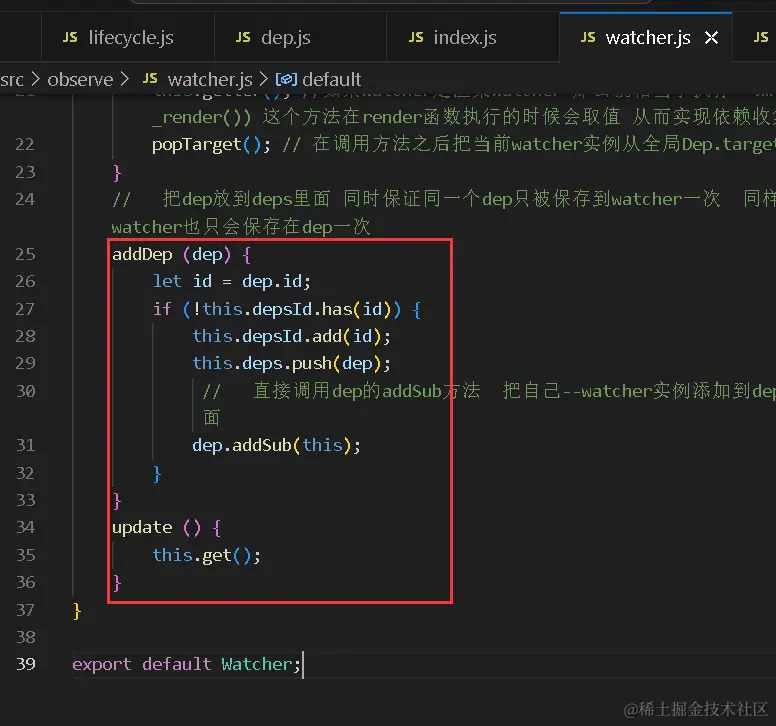Screen dimensions: 776x726
Task: Click the JS icon on watcher.js tab
Action: [x=588, y=38]
